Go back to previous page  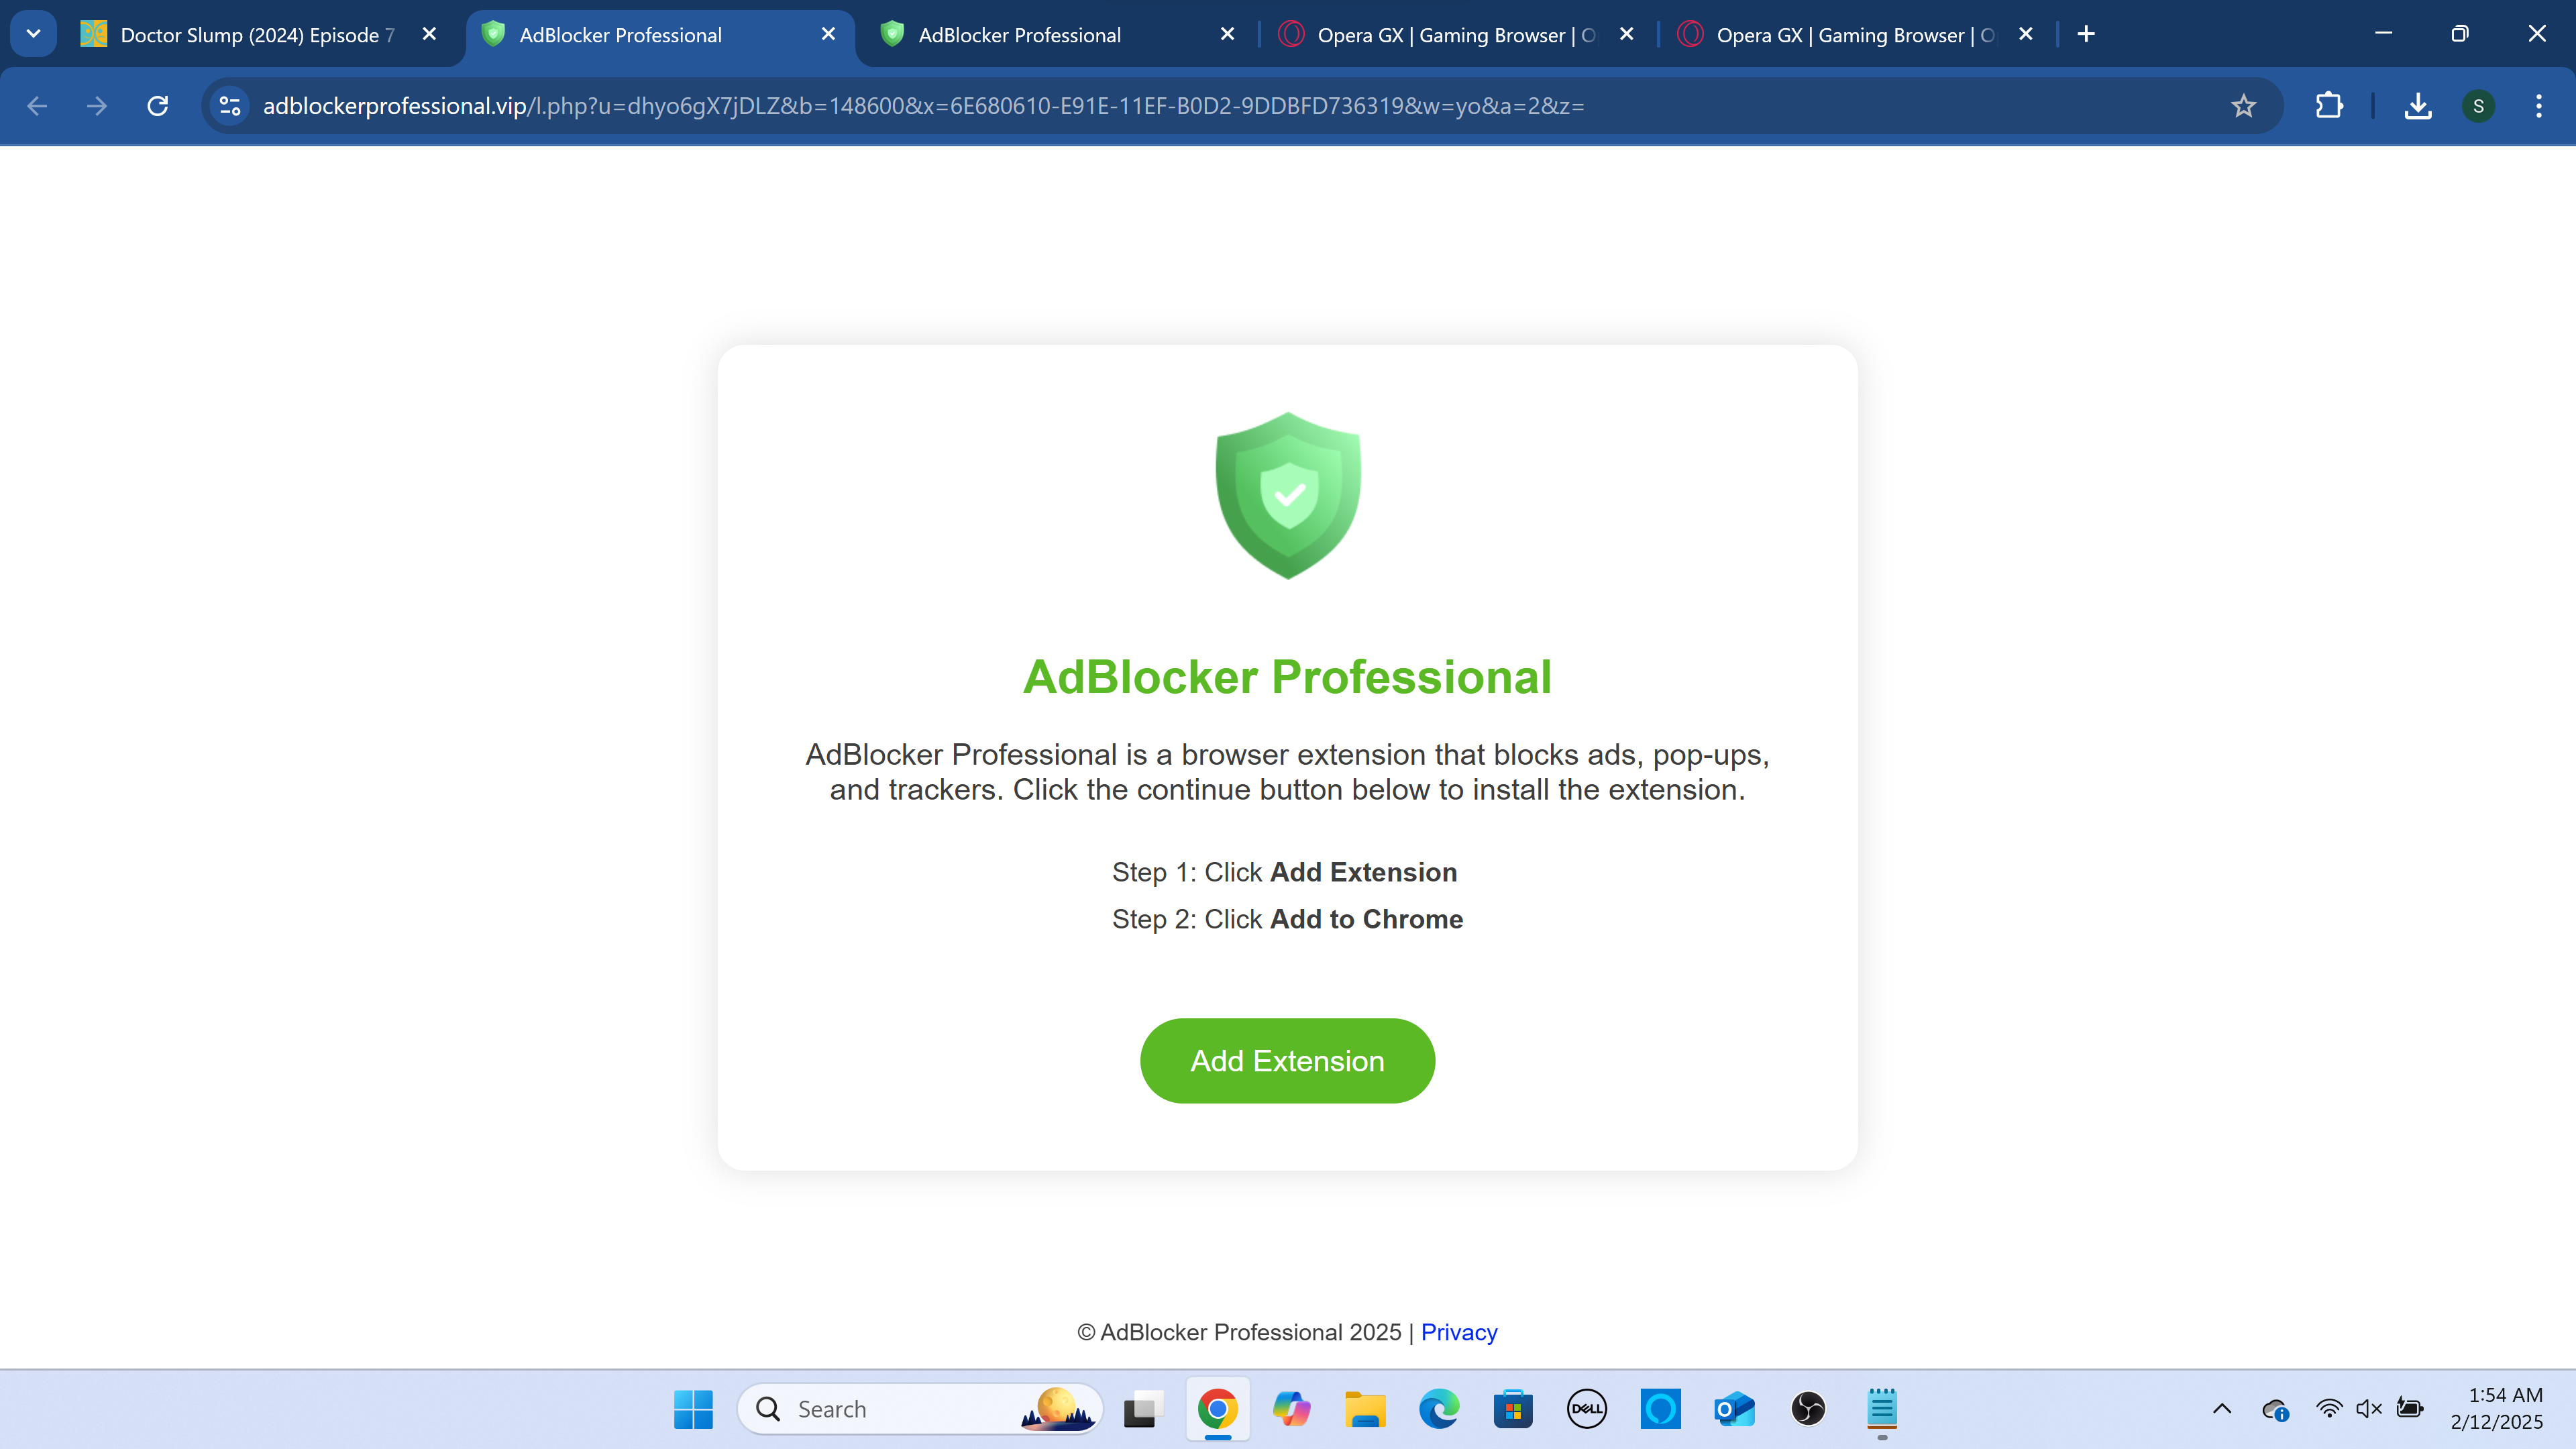[37, 106]
